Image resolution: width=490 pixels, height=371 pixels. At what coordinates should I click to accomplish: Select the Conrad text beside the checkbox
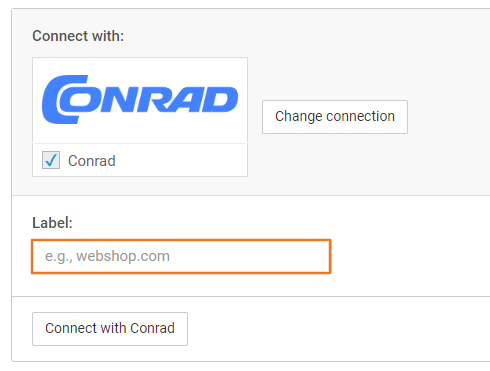click(92, 161)
